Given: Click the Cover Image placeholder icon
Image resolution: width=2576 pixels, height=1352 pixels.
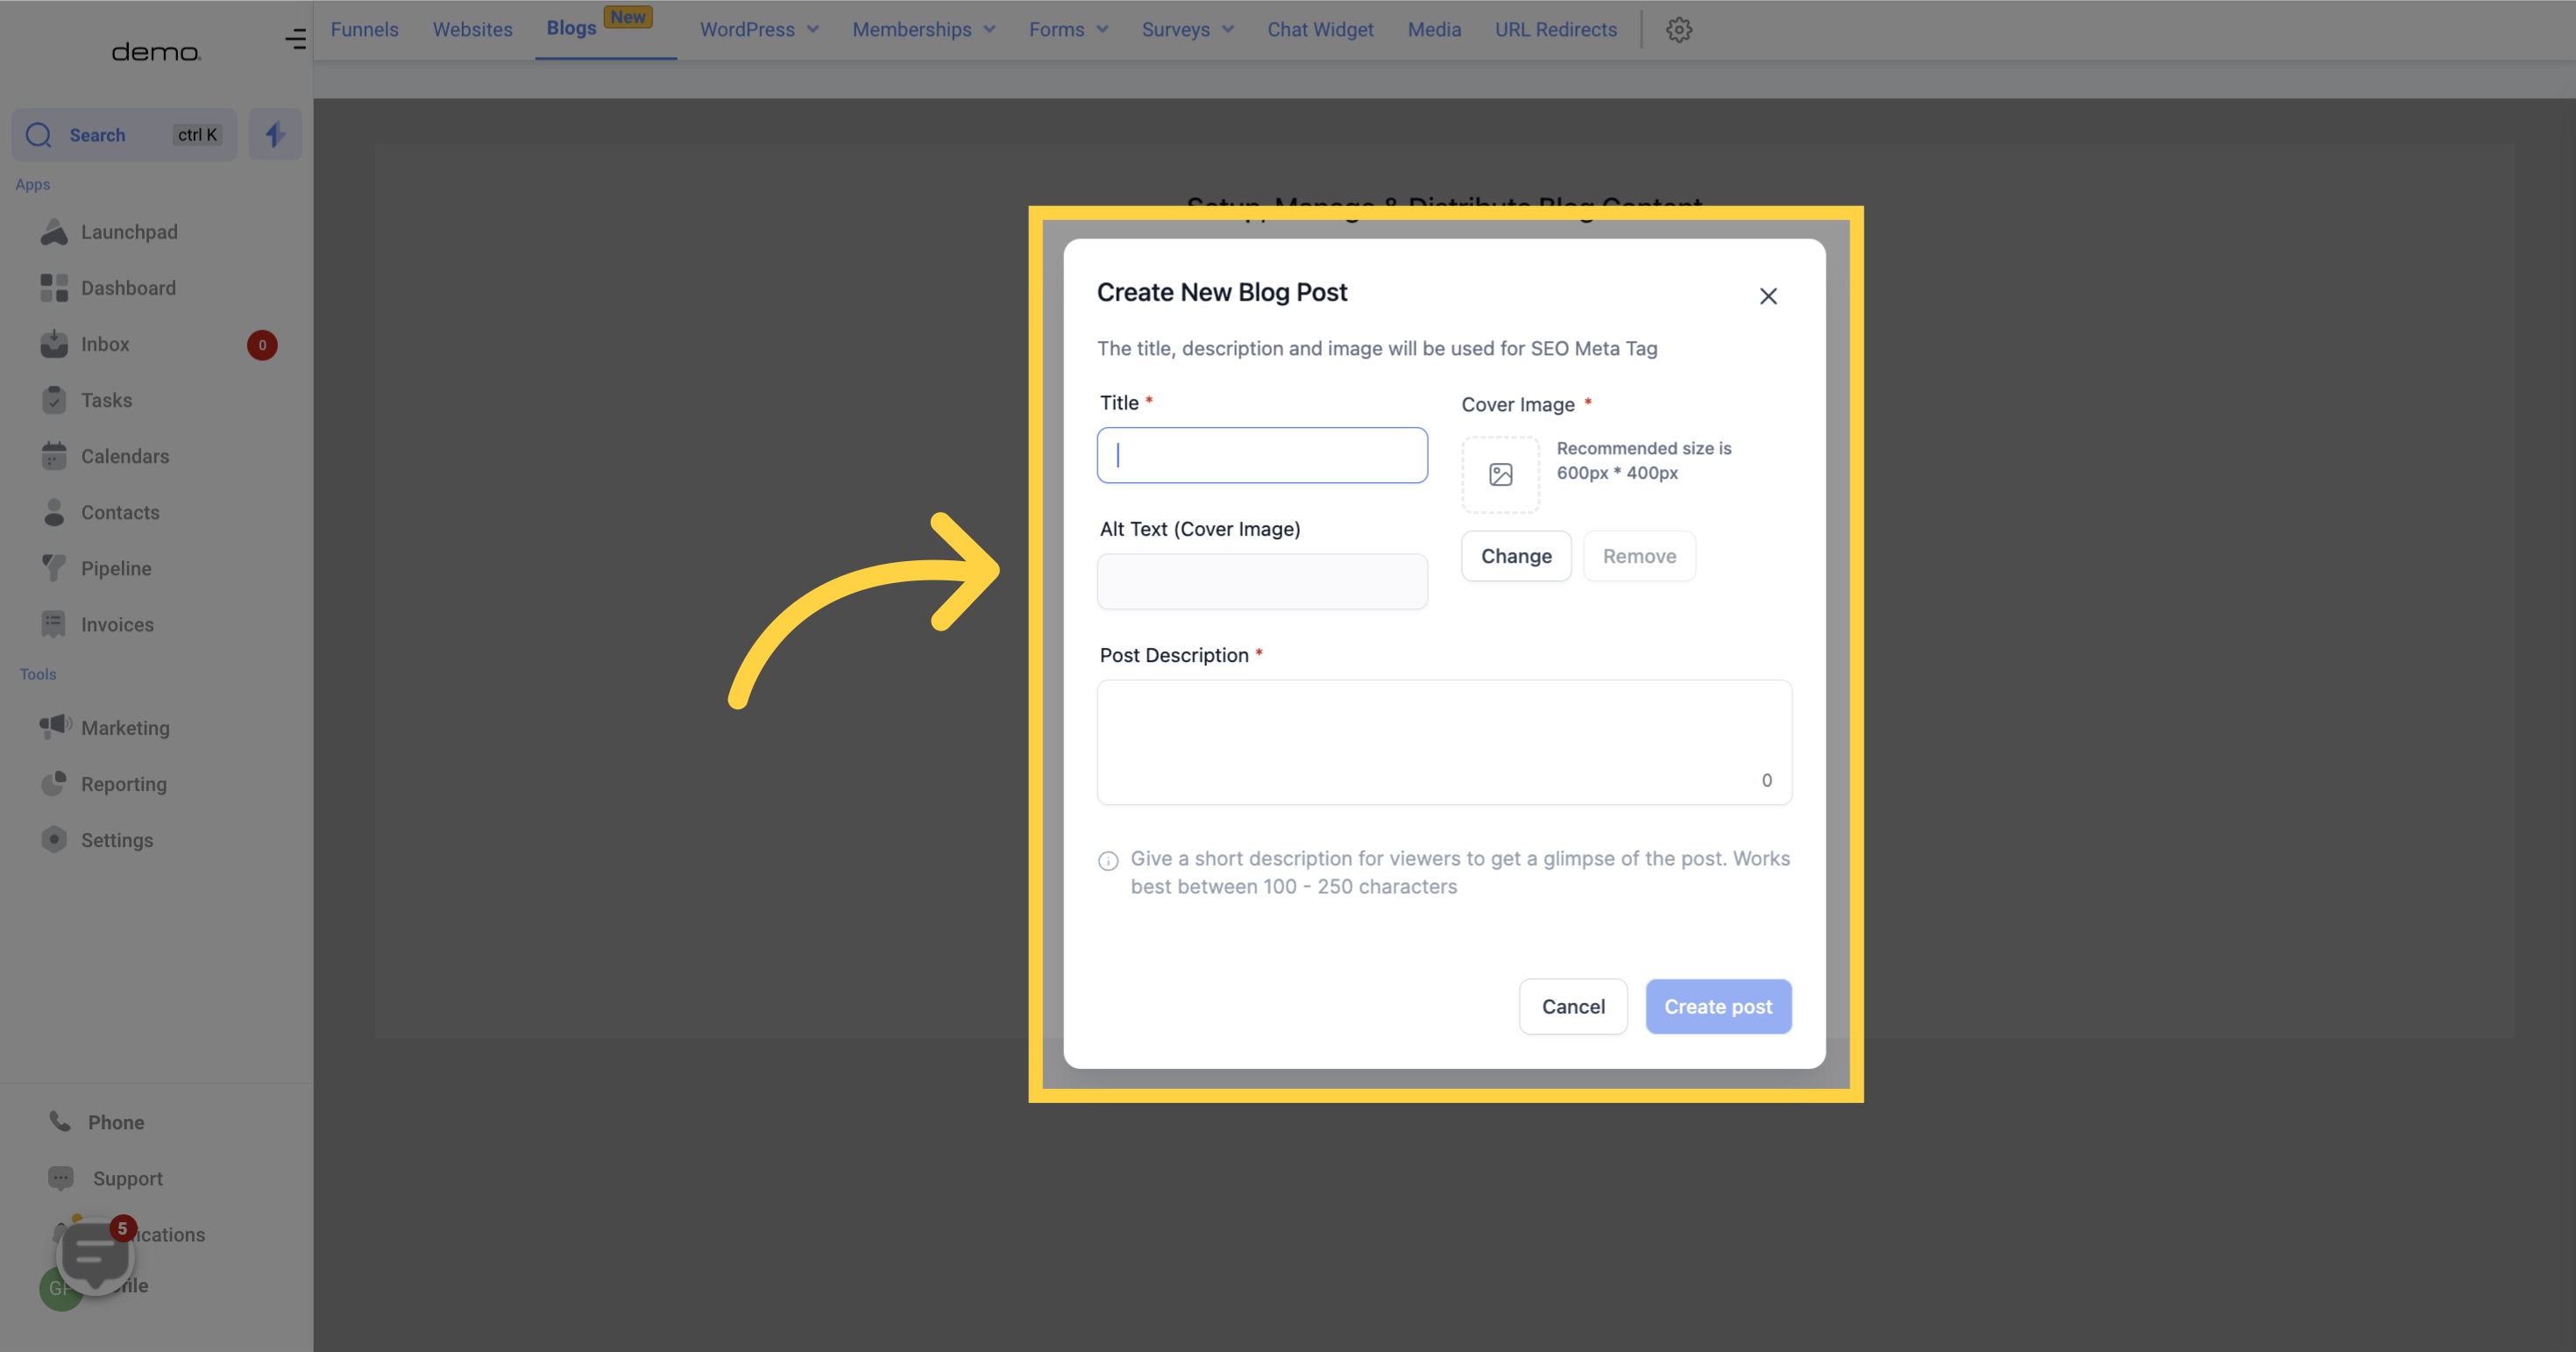Looking at the screenshot, I should 1500,474.
